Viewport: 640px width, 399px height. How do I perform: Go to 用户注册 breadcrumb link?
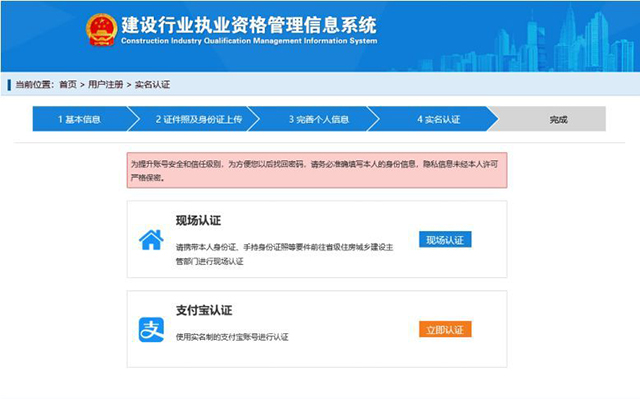[x=105, y=84]
